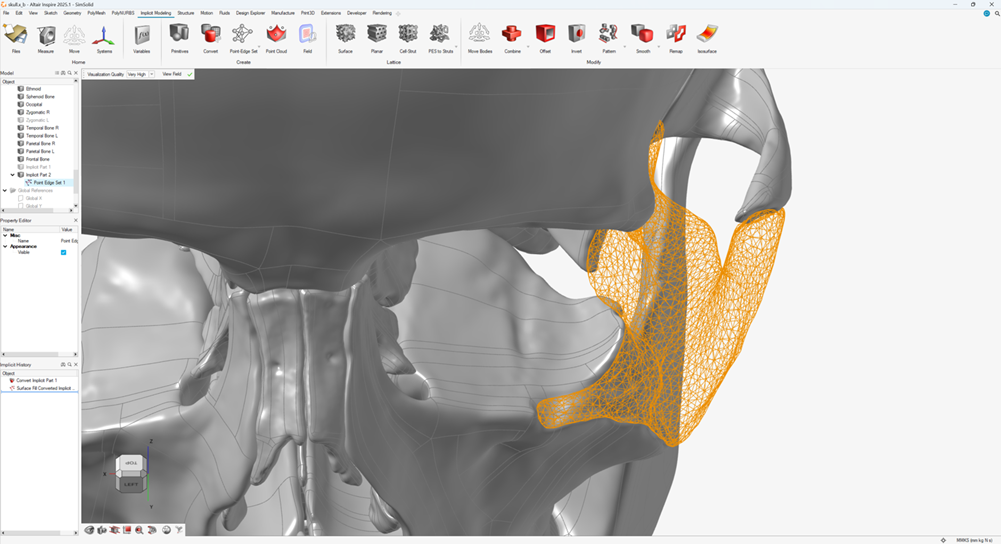This screenshot has width=1001, height=544.
Task: Launch the Invert tool
Action: pos(576,36)
